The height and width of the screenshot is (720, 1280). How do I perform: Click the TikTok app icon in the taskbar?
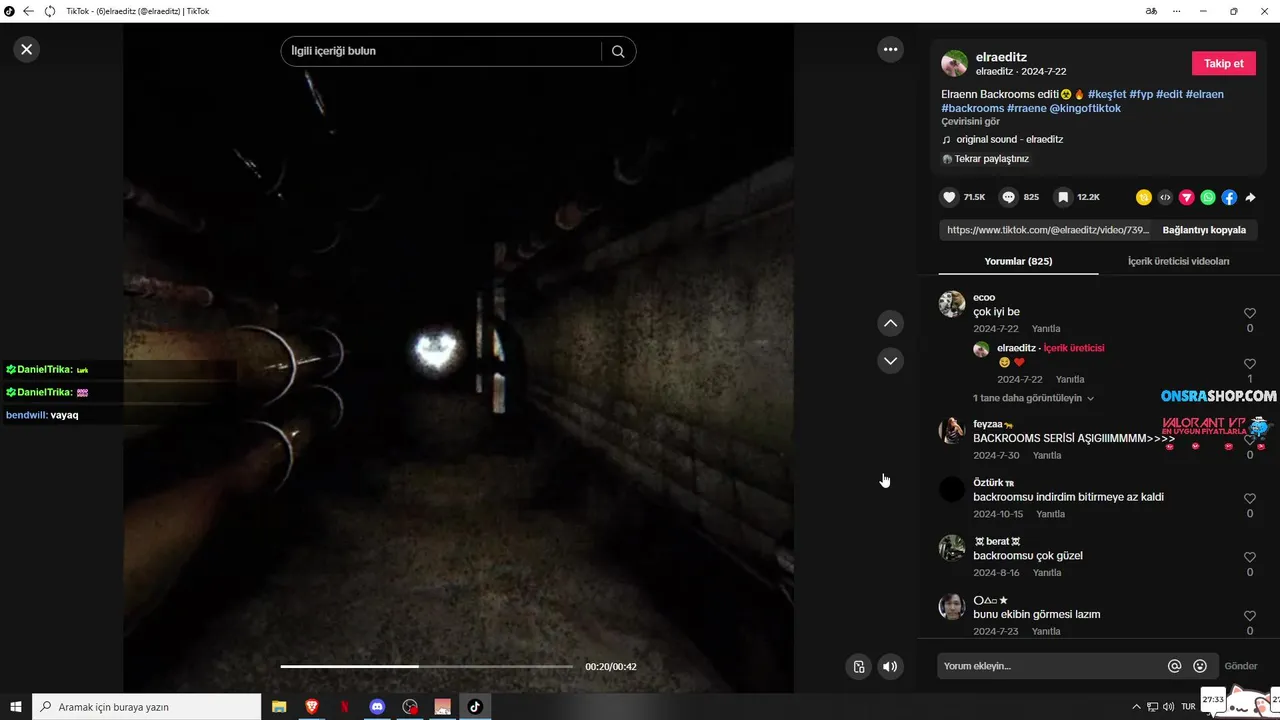click(475, 706)
